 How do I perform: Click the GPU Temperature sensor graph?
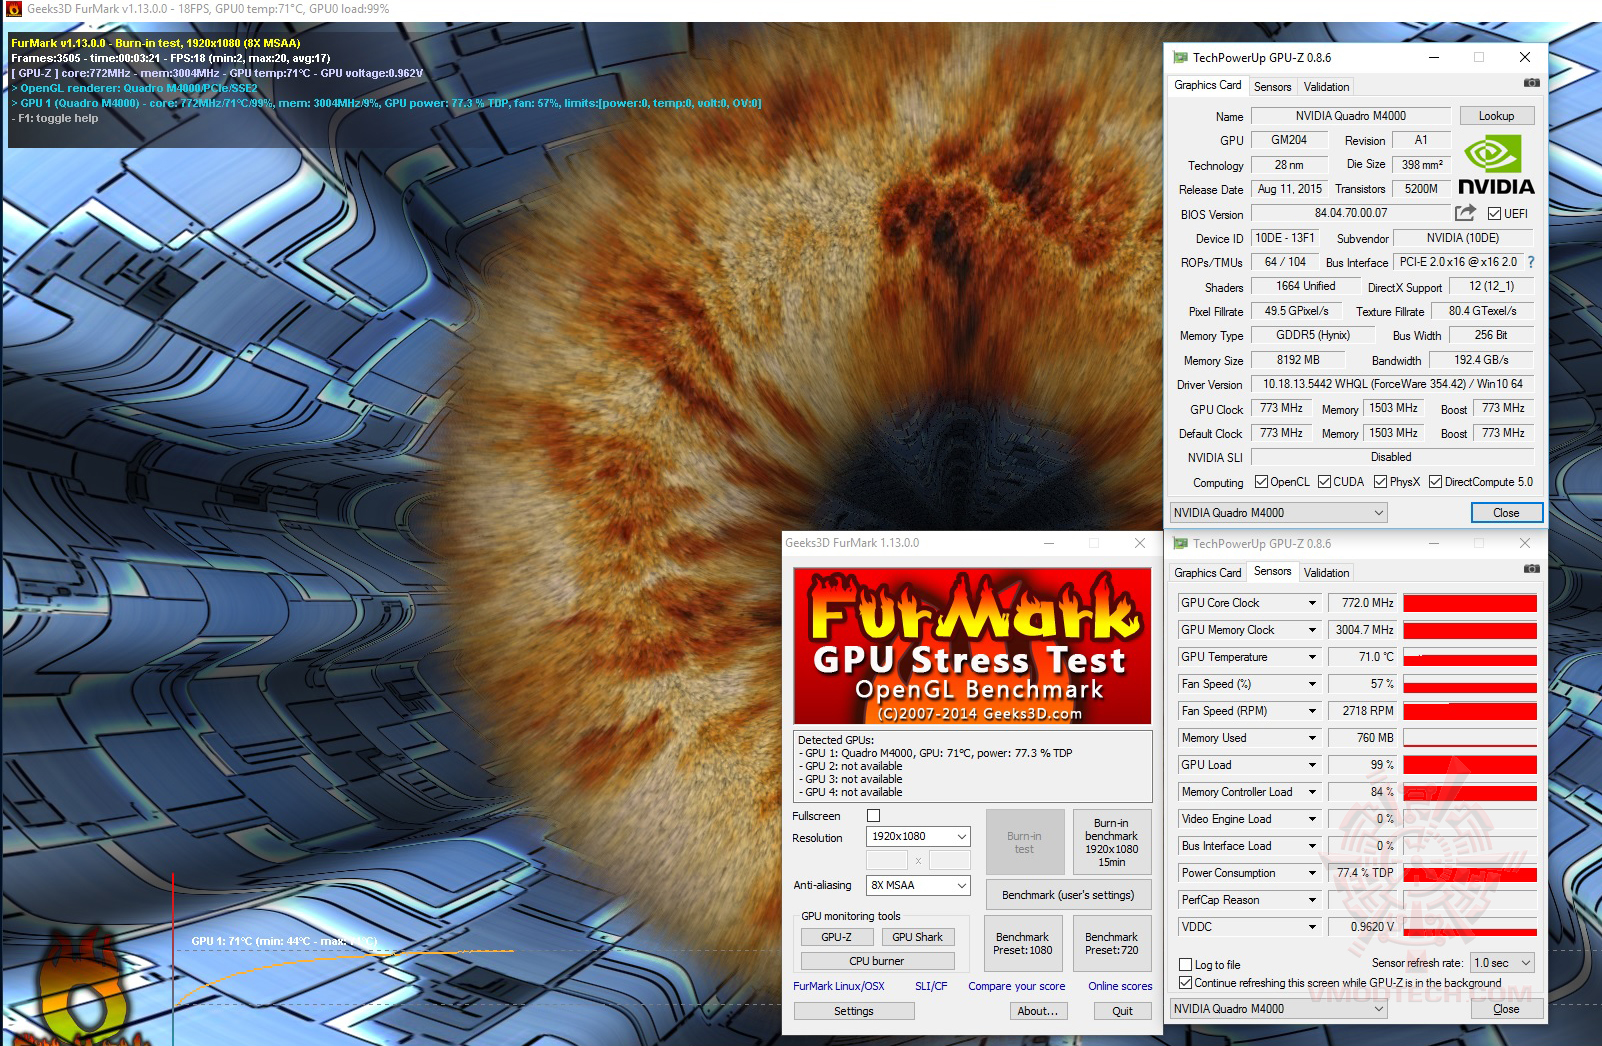click(1470, 657)
